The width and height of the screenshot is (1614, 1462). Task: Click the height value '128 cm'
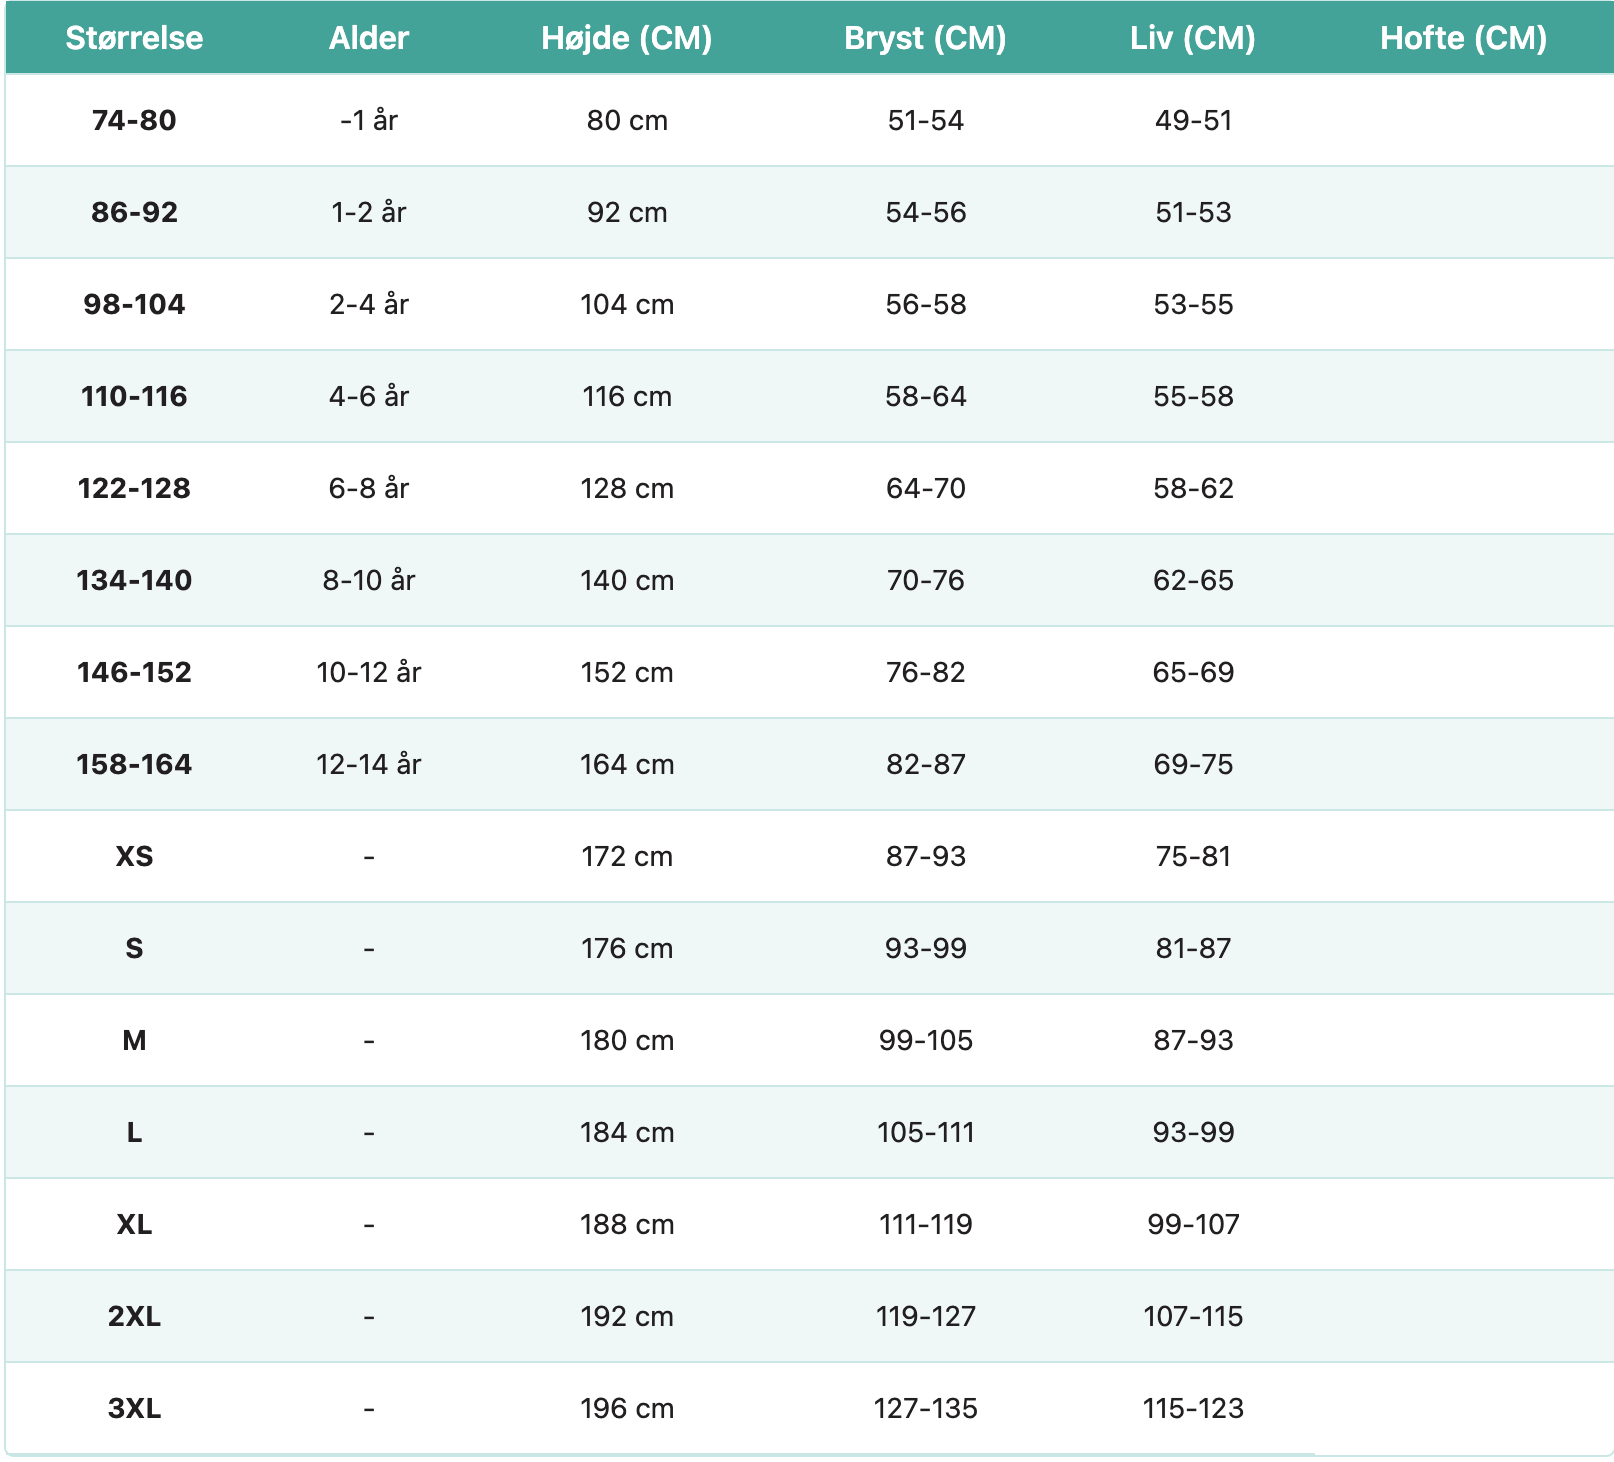(627, 488)
